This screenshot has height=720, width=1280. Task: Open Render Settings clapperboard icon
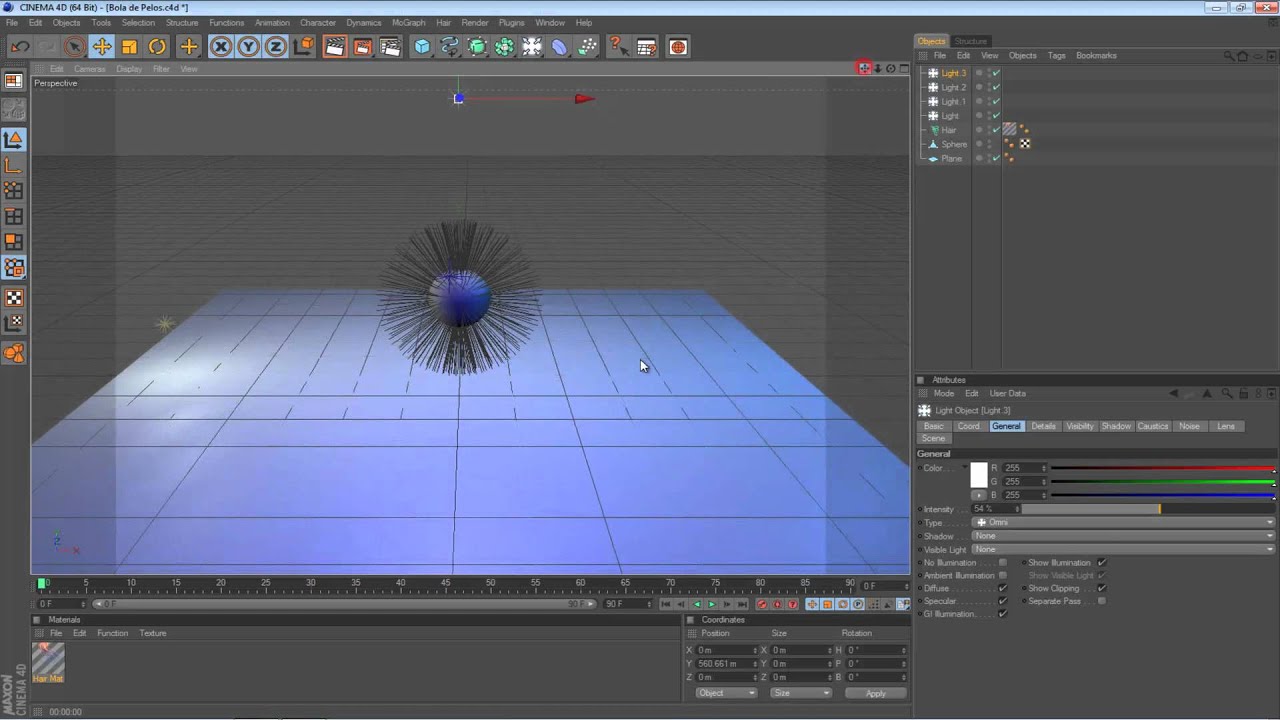pos(390,47)
